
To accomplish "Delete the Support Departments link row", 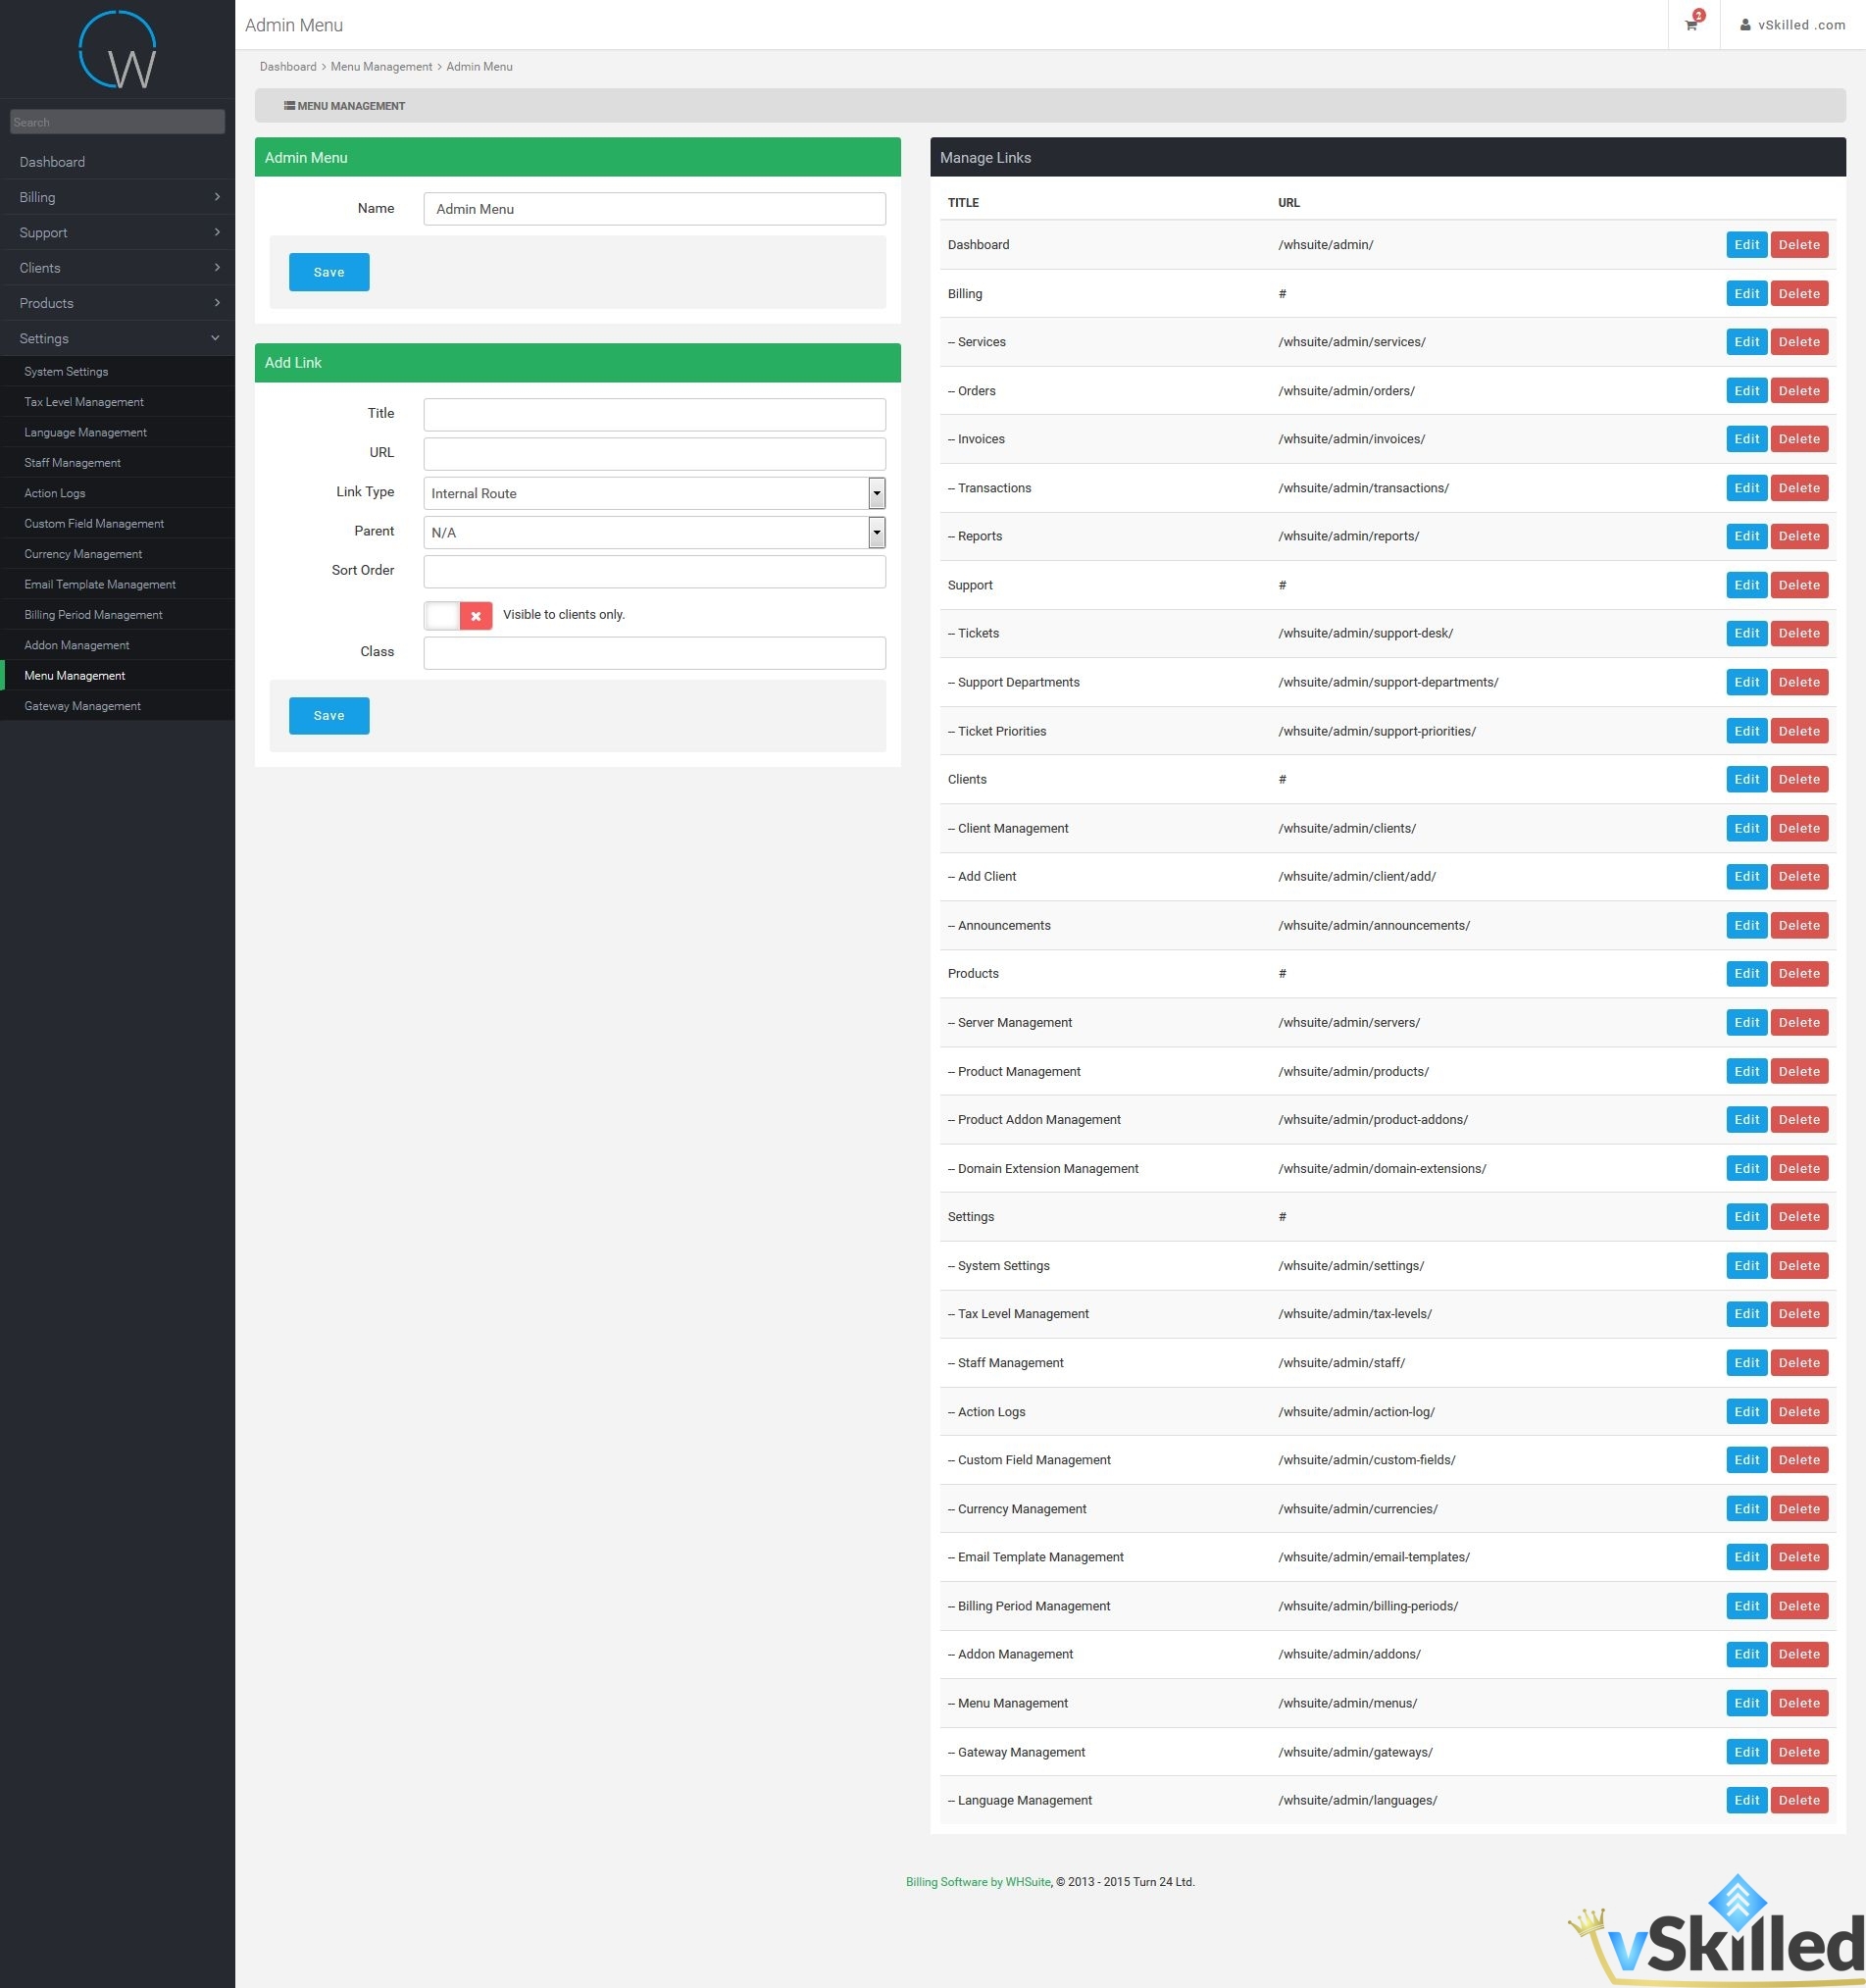I will 1799,682.
